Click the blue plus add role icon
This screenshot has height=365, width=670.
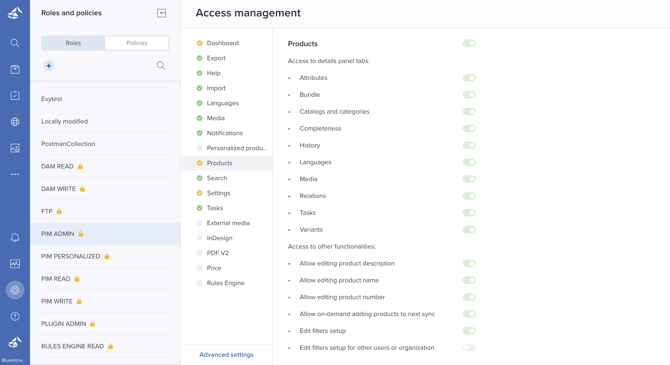(x=49, y=66)
